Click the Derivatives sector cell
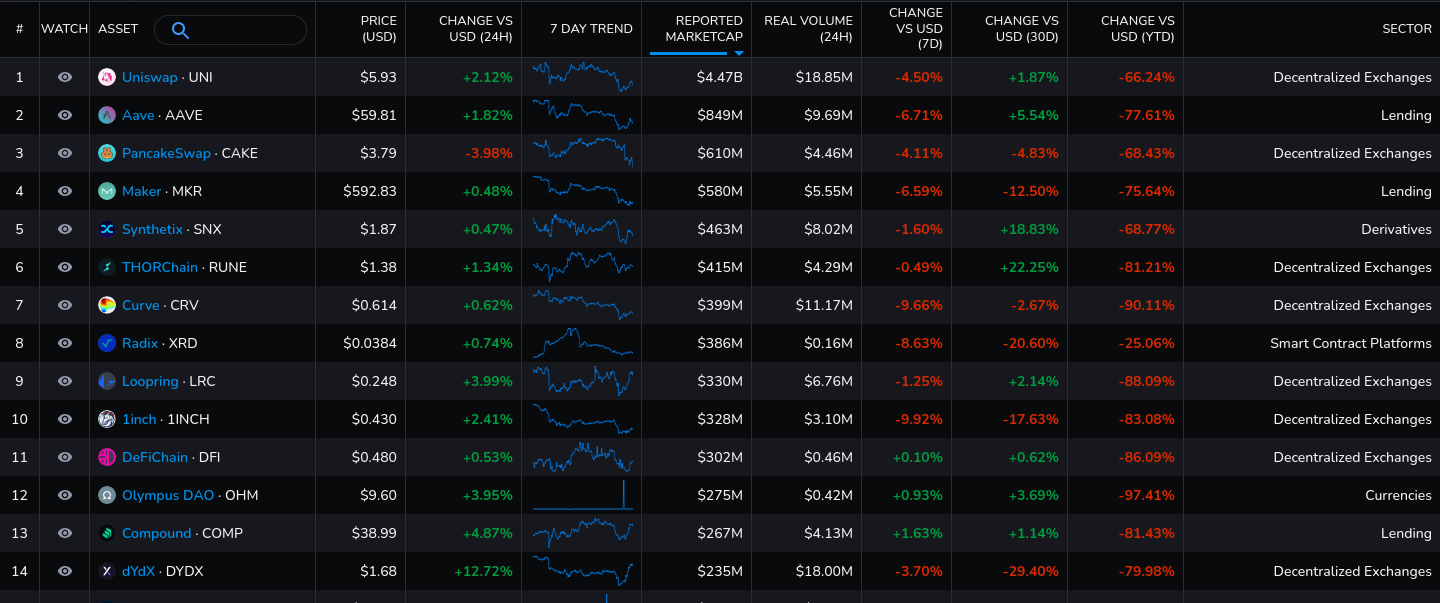This screenshot has width=1440, height=603. tap(1396, 229)
